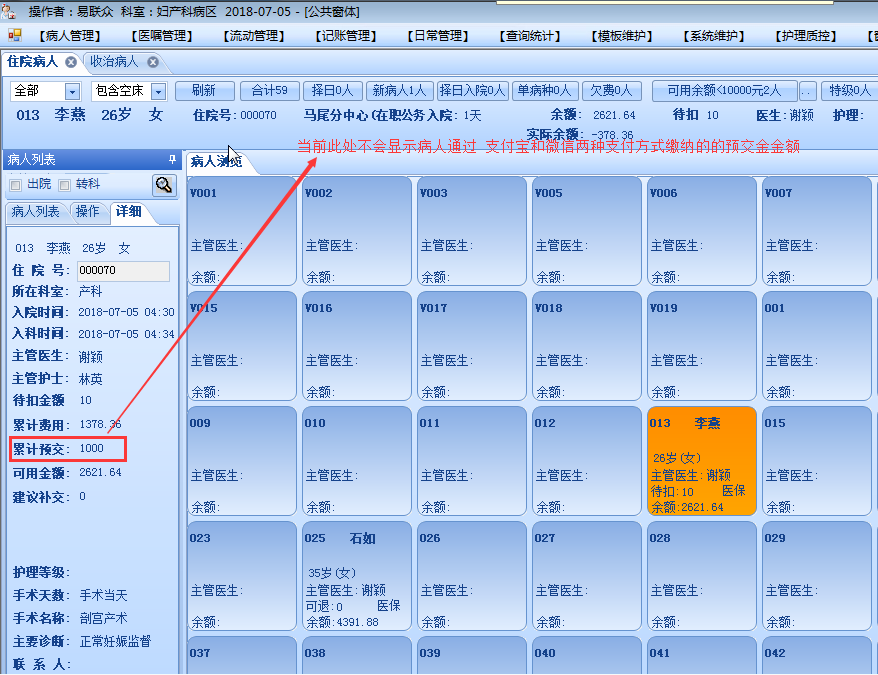
Task: Switch to the 收治病人 tab
Action: coord(114,62)
